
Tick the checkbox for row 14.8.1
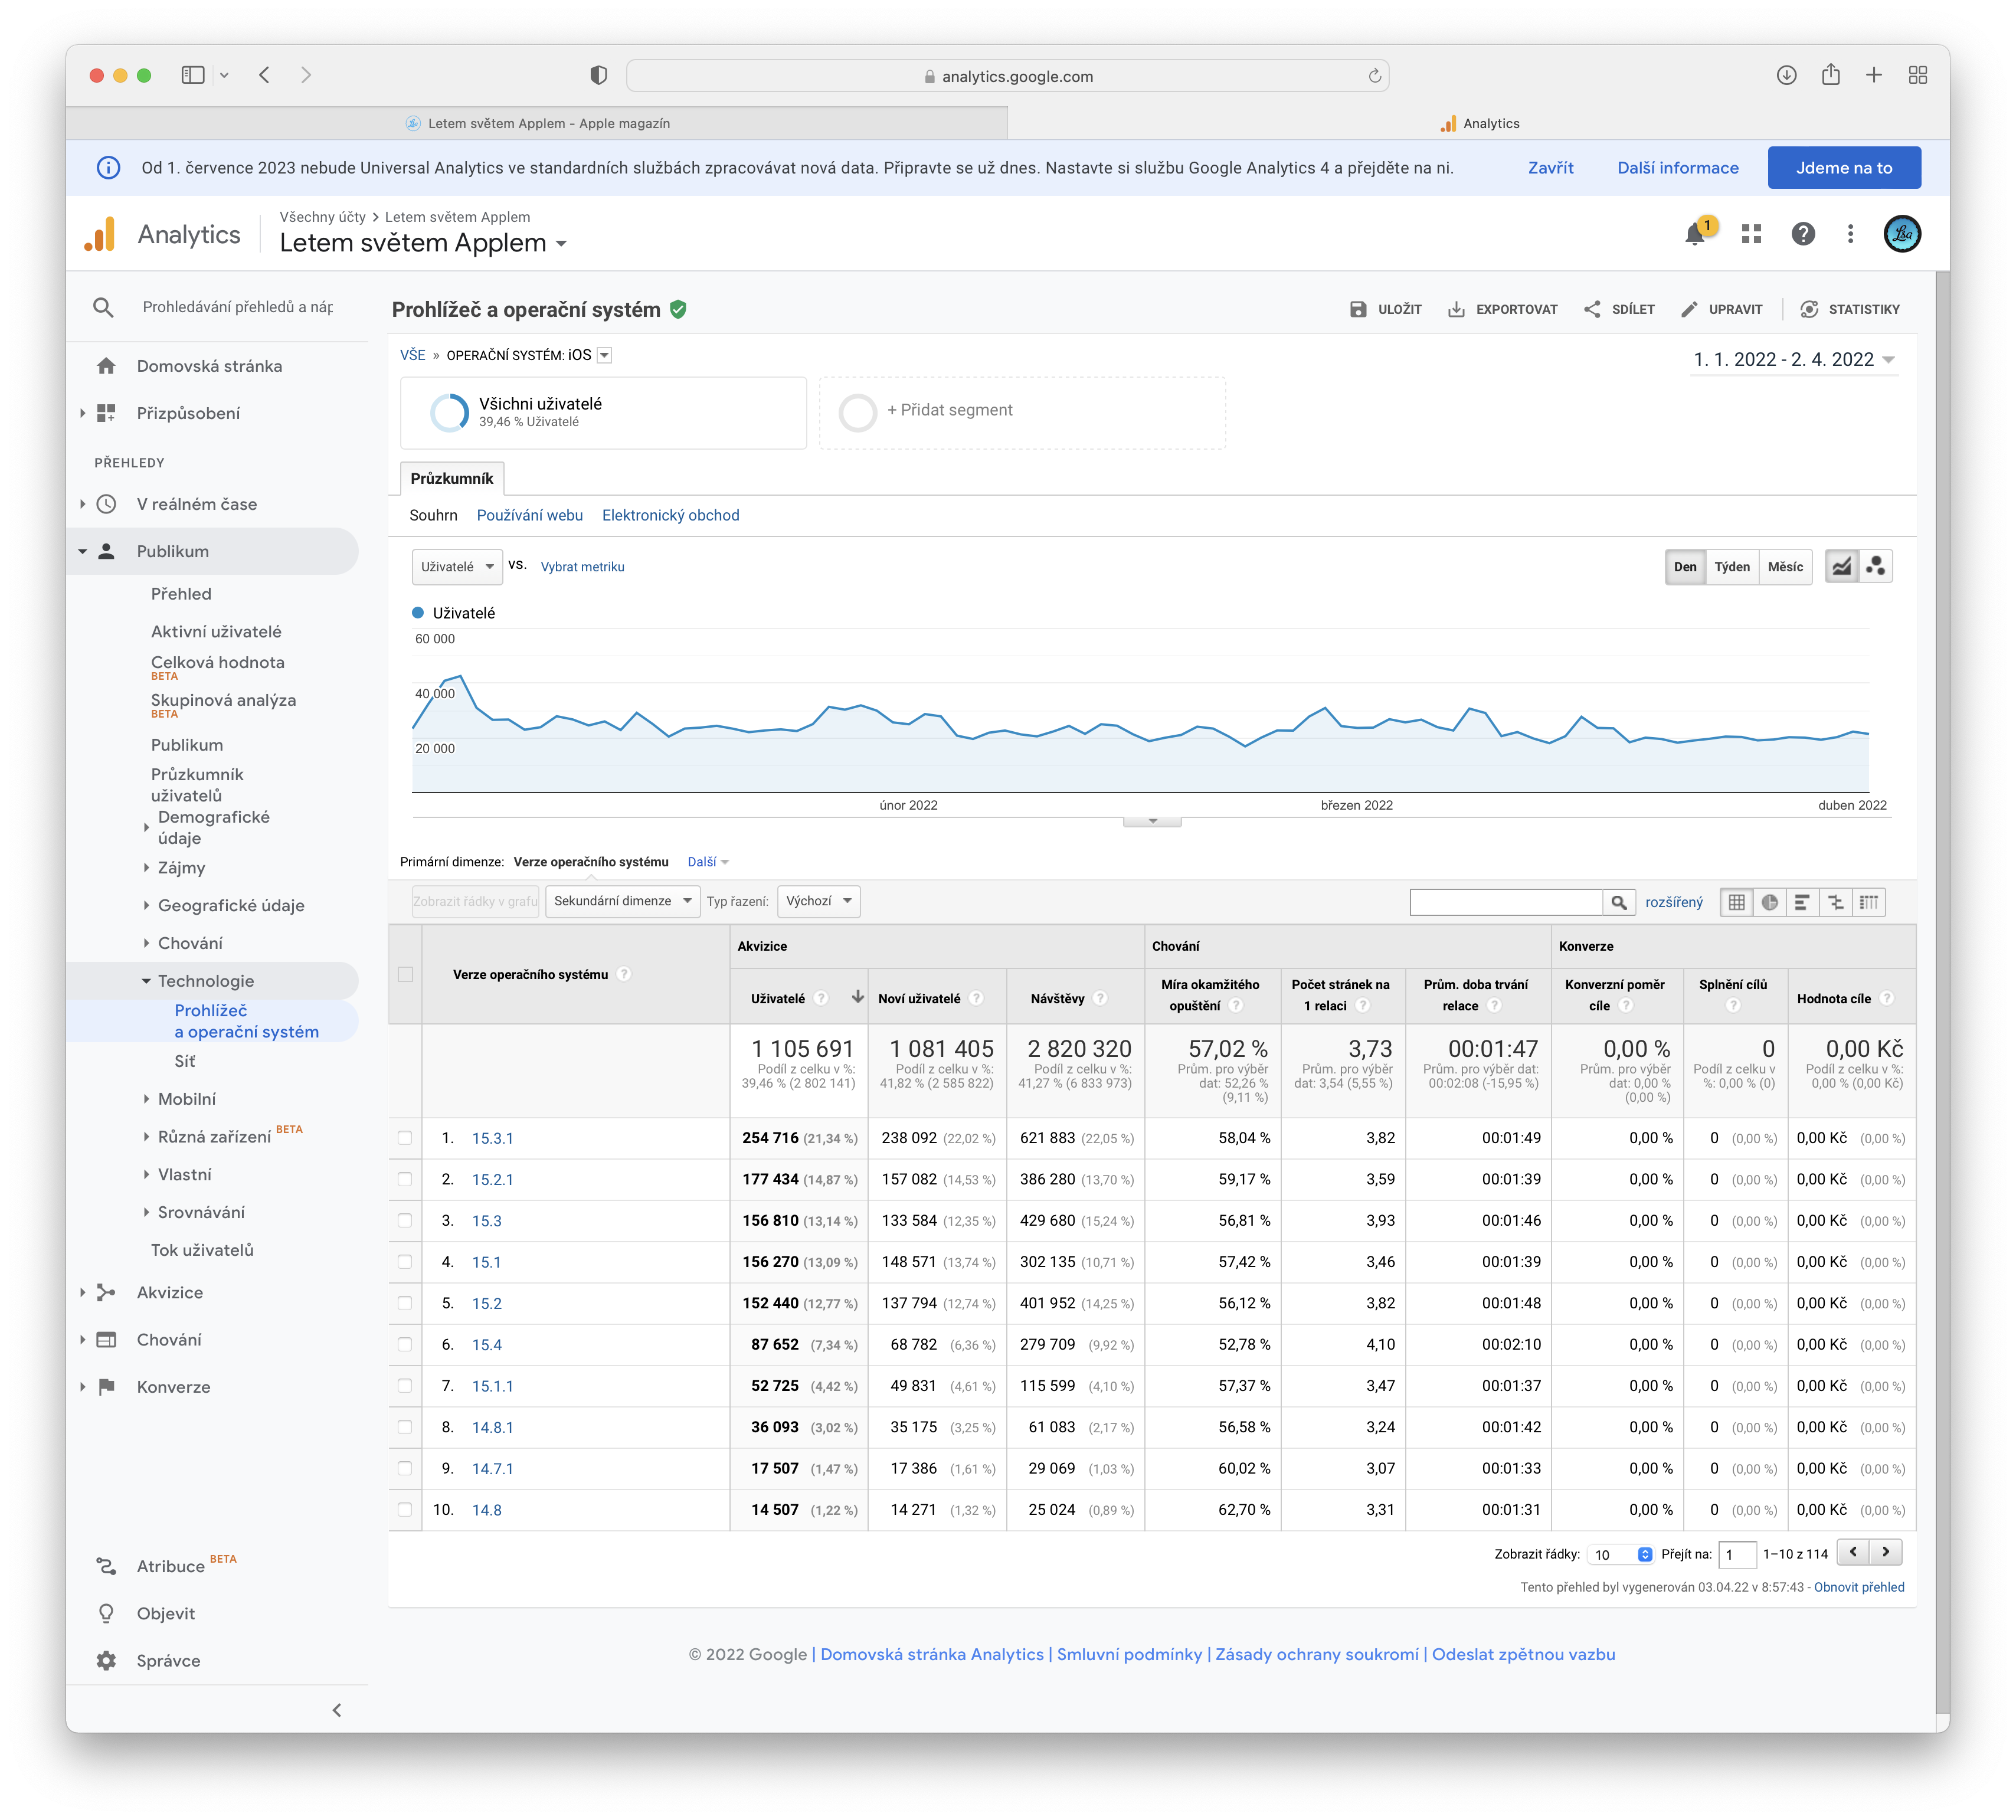pyautogui.click(x=405, y=1427)
